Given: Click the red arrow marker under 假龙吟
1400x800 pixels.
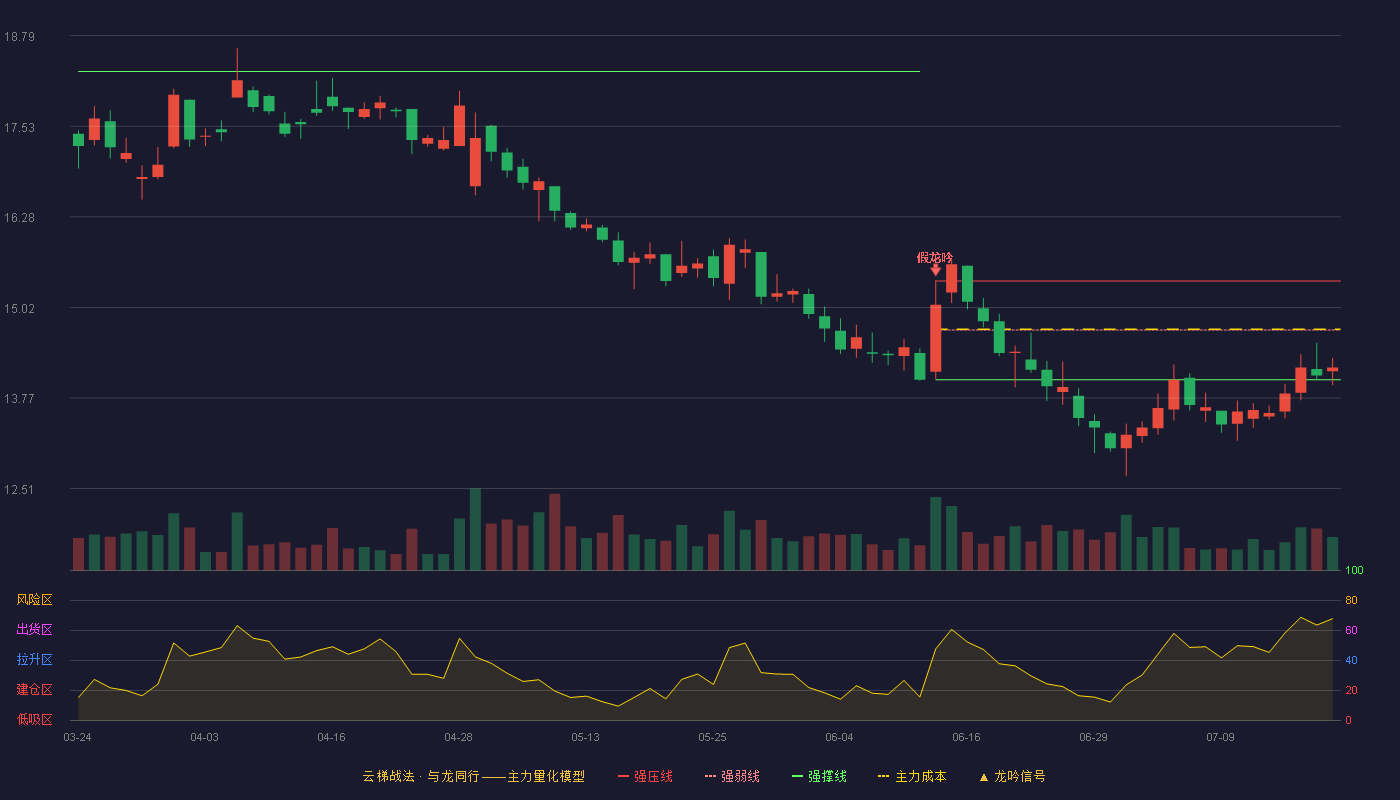Looking at the screenshot, I should 935,270.
